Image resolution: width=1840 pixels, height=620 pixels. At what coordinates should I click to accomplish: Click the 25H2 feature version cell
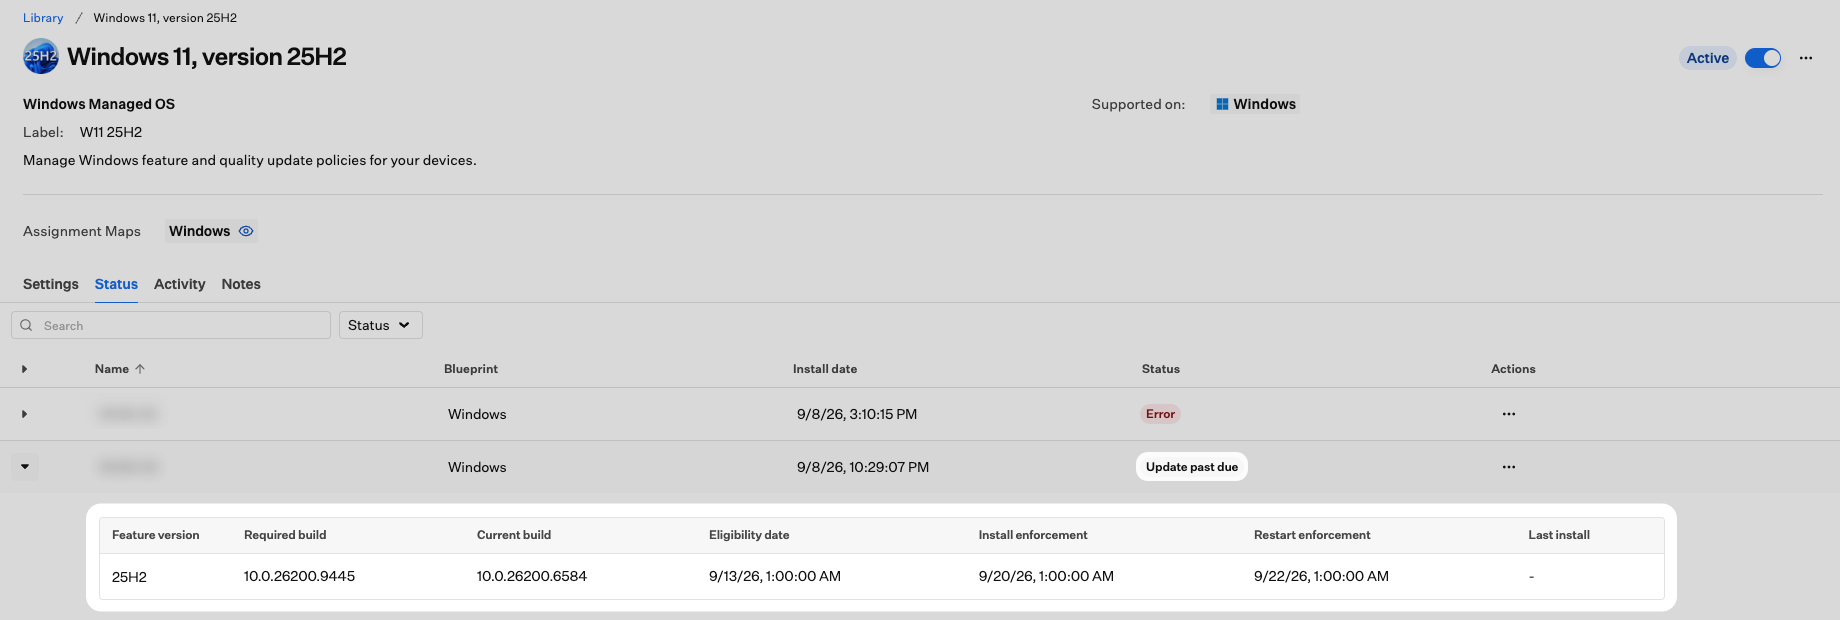(130, 577)
